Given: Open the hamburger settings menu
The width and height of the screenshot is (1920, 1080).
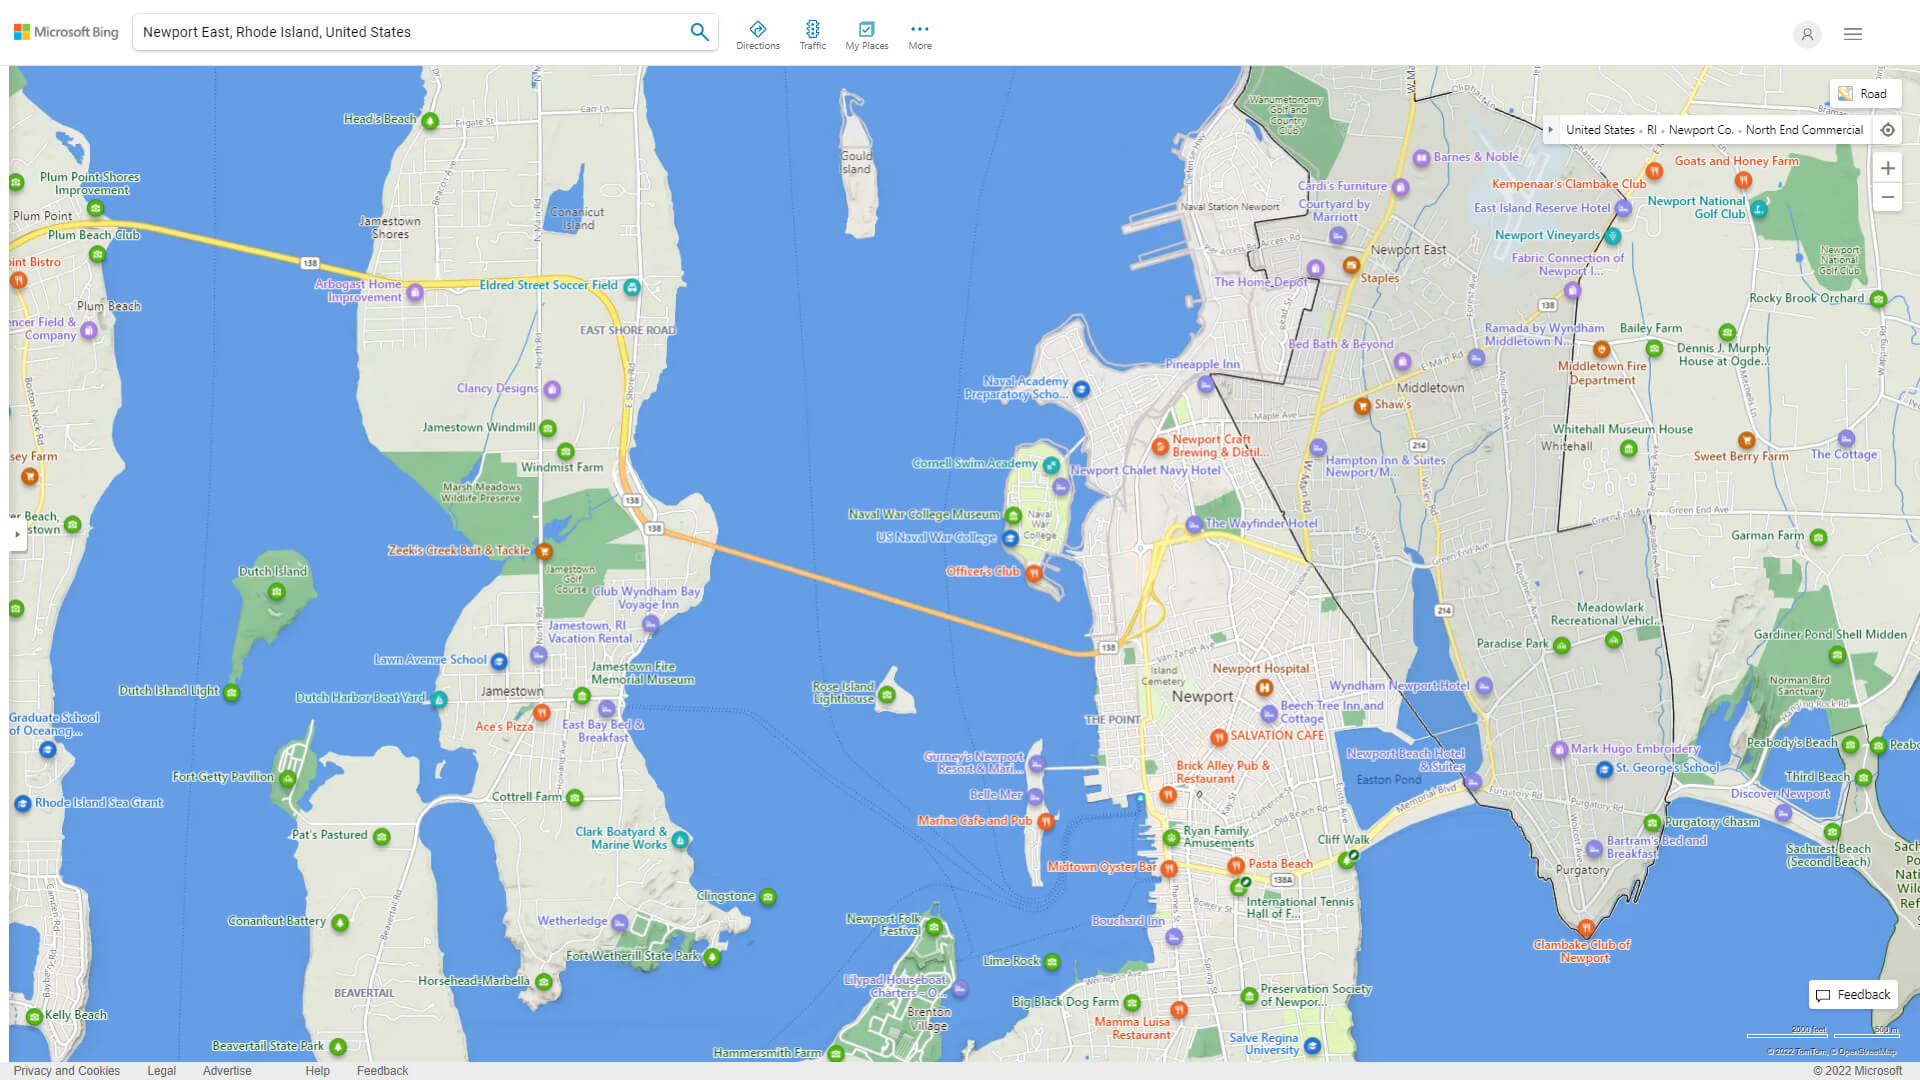Looking at the screenshot, I should [1852, 34].
